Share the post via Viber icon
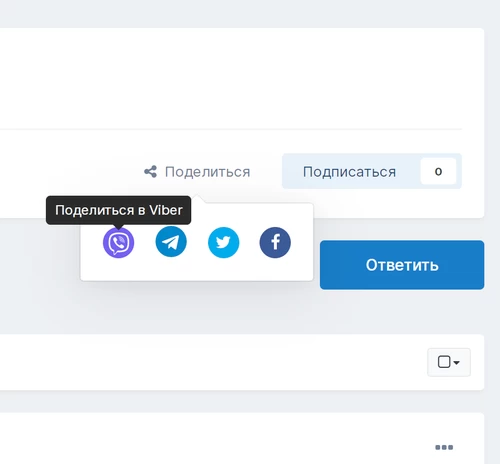This screenshot has height=464, width=500. point(118,242)
